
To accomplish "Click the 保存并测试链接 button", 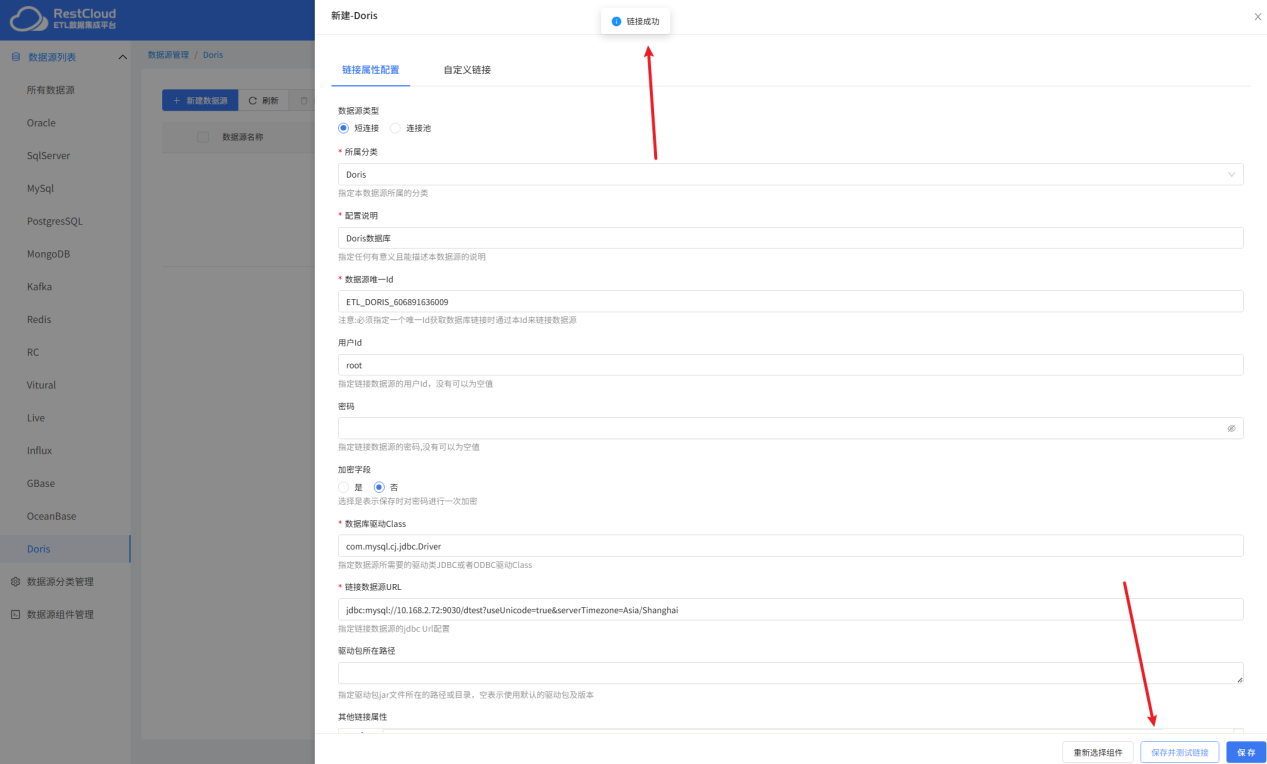I will (x=1180, y=752).
